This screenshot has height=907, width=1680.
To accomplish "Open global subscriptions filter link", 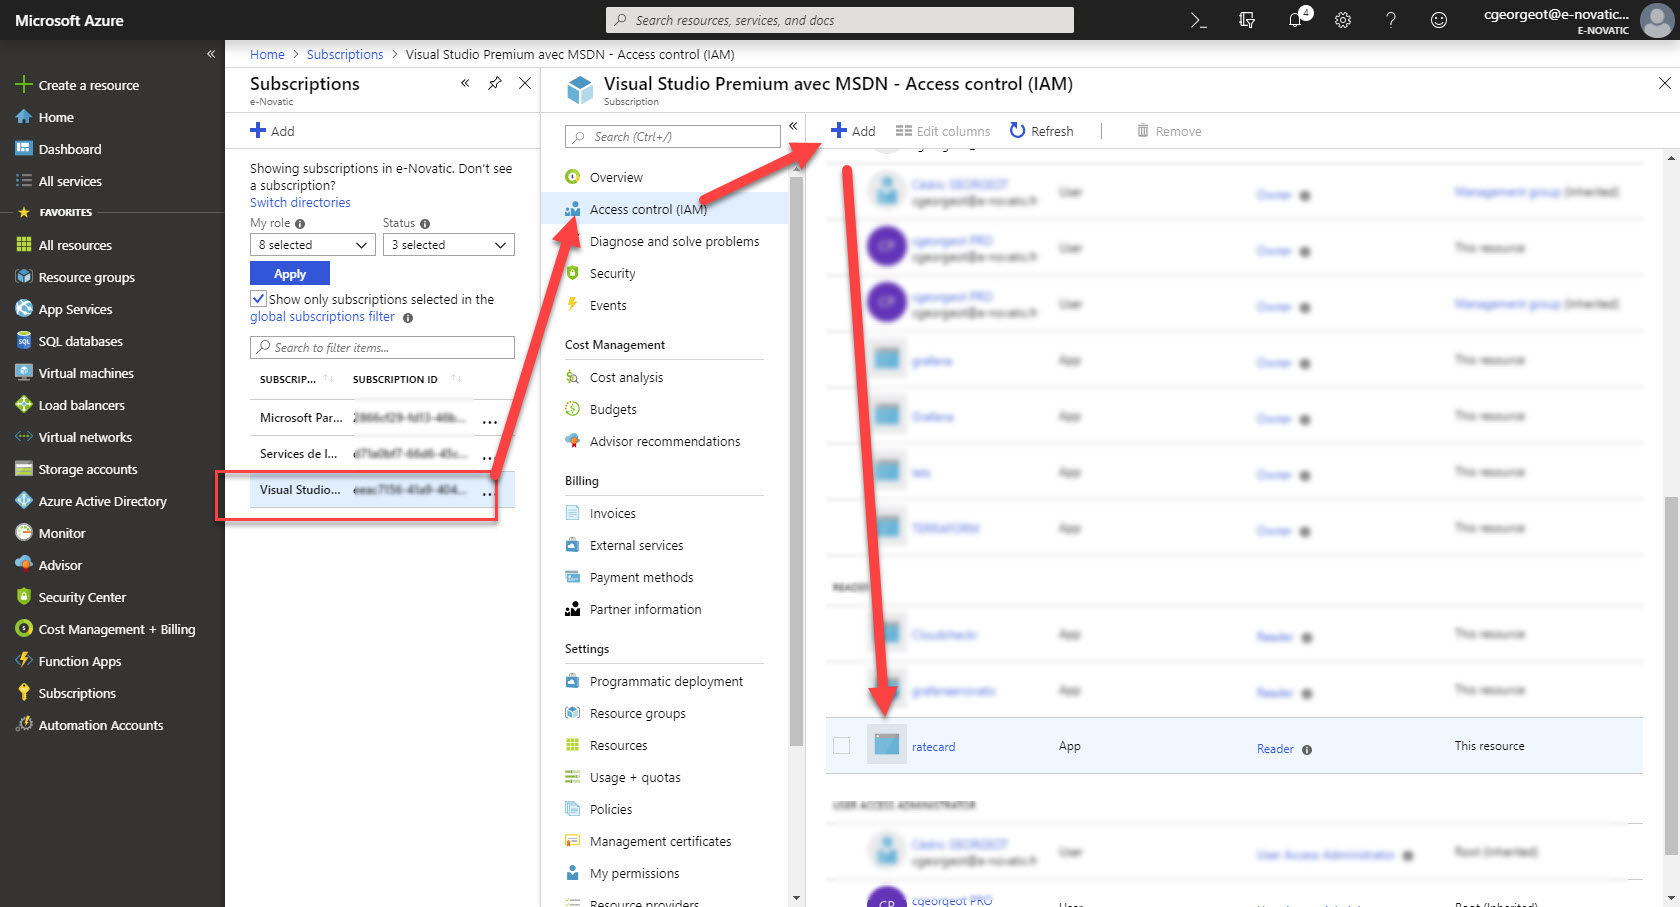I will pos(322,316).
